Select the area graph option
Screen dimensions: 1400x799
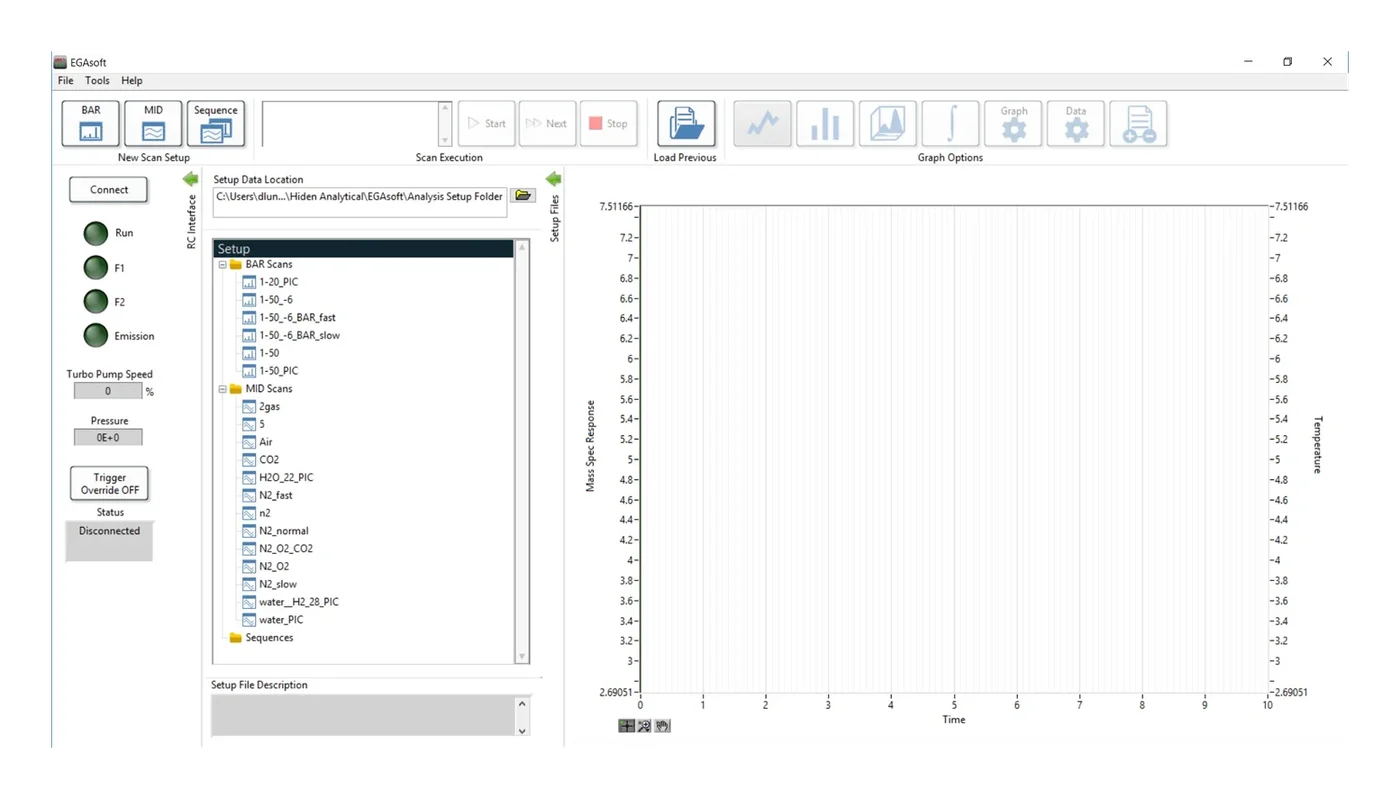pos(888,124)
